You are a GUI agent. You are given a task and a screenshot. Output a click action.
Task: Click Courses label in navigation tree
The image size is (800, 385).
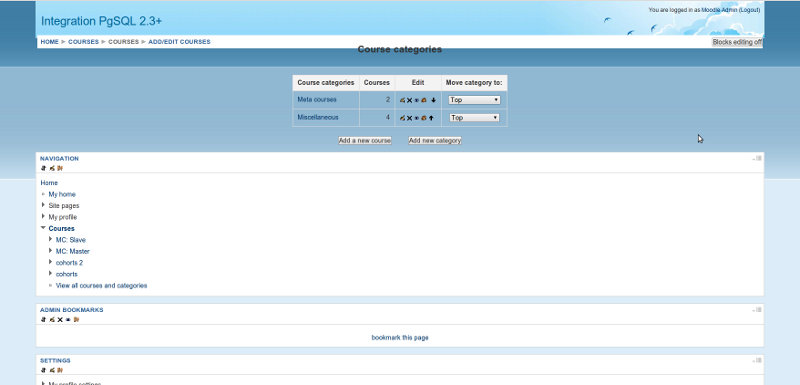coord(61,228)
